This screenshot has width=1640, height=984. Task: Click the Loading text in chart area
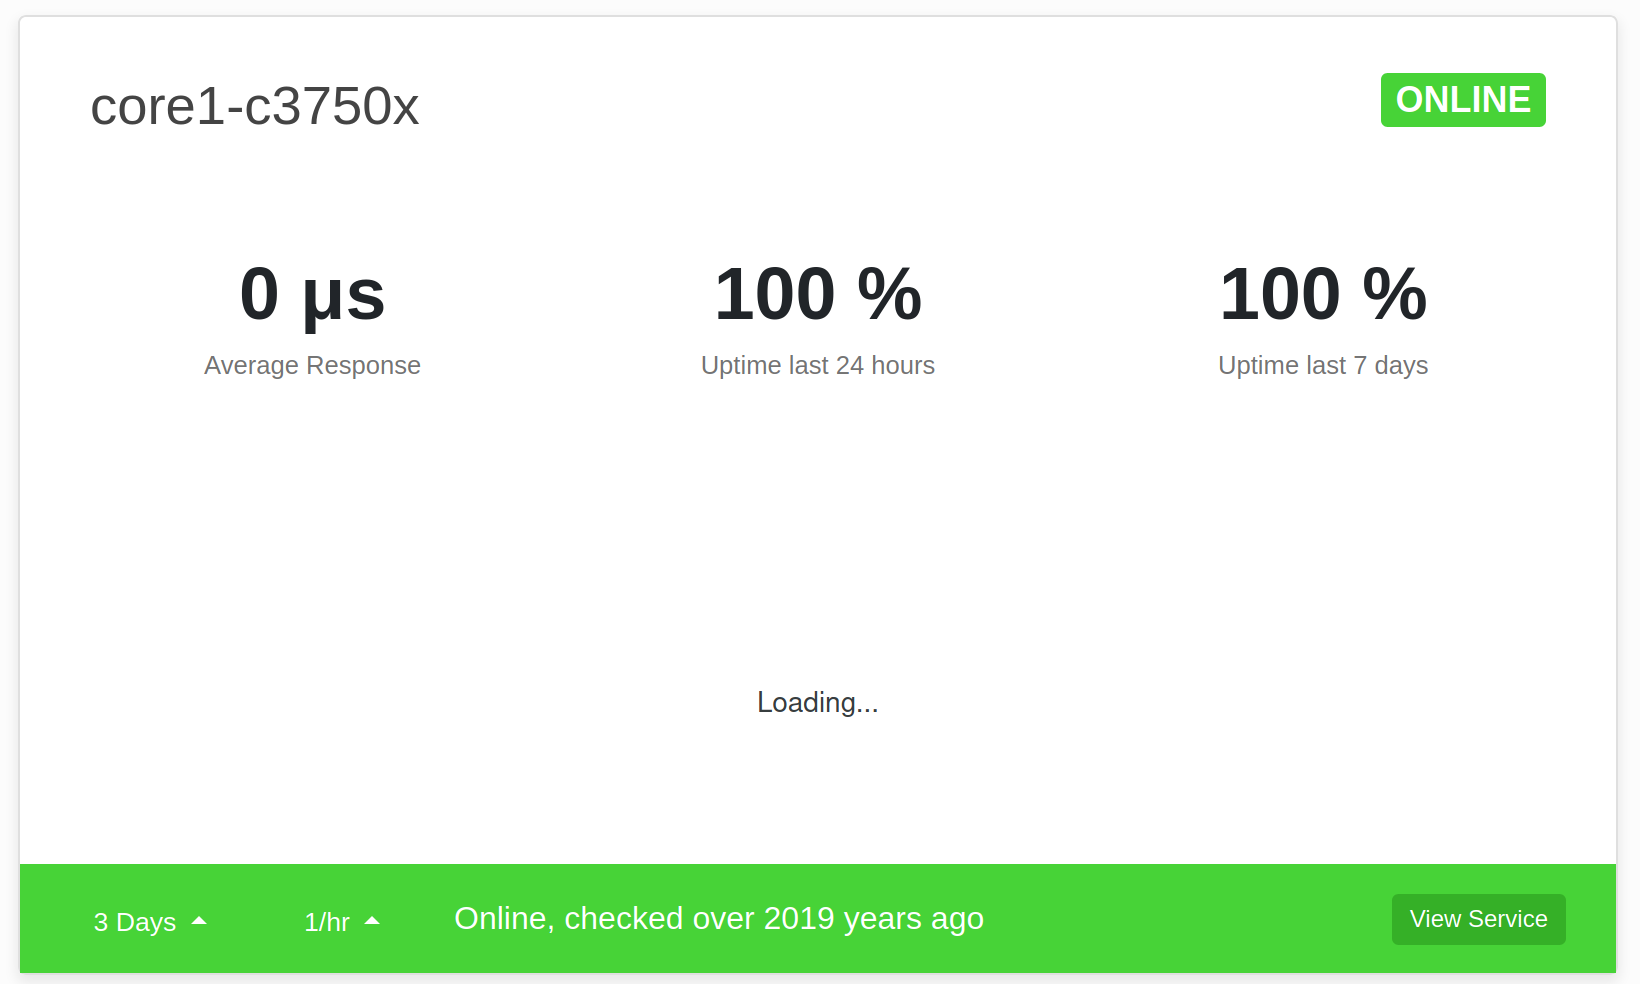[817, 702]
